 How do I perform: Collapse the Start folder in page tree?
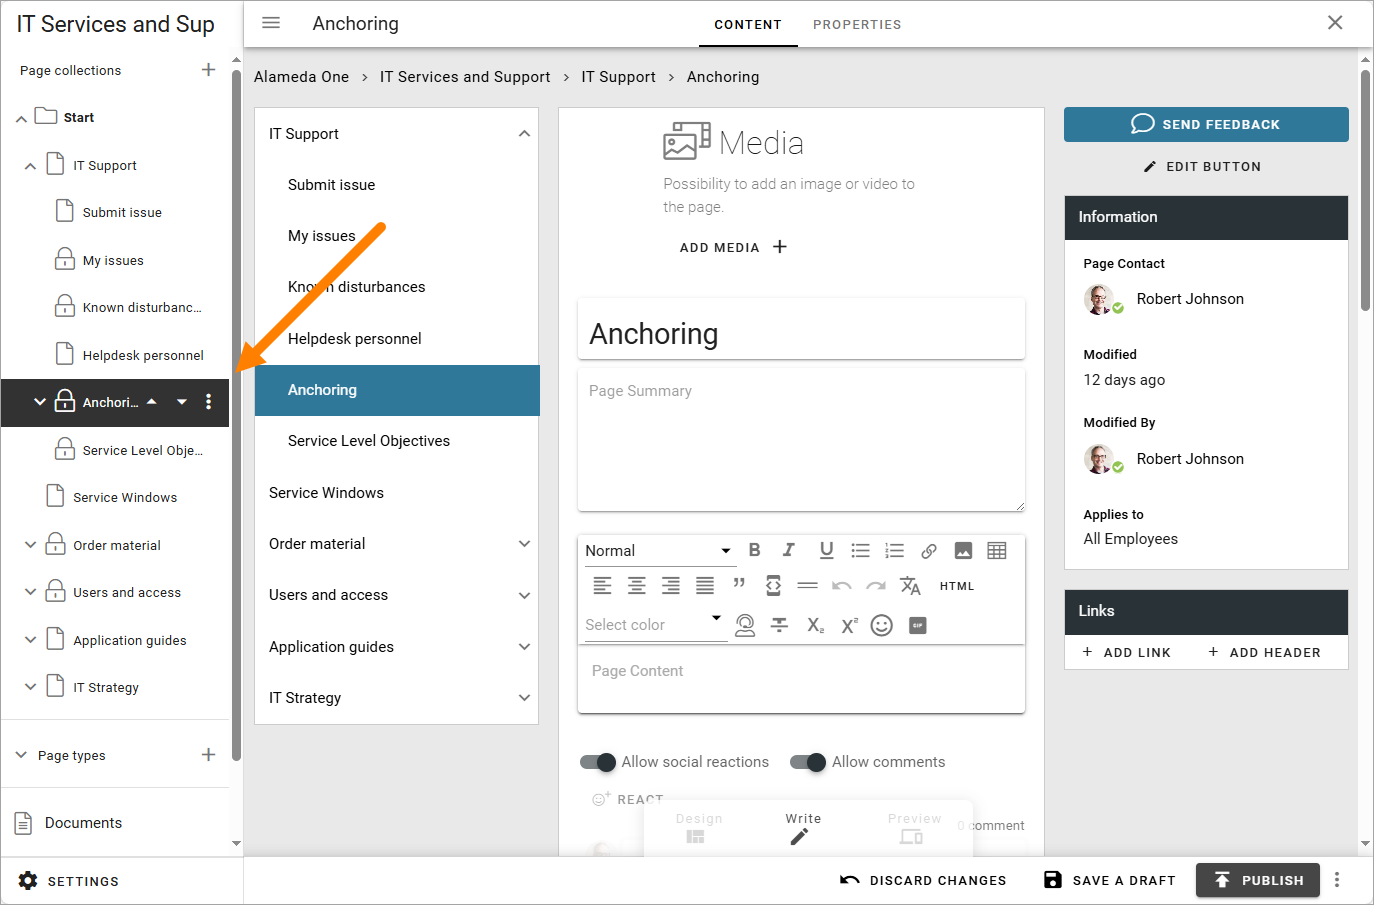click(x=21, y=118)
